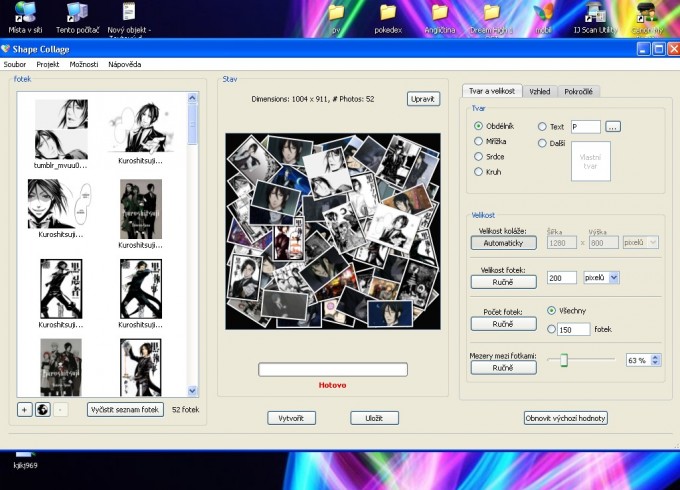The width and height of the screenshot is (680, 490).
Task: Open the py folder on desktop
Action: [336, 18]
